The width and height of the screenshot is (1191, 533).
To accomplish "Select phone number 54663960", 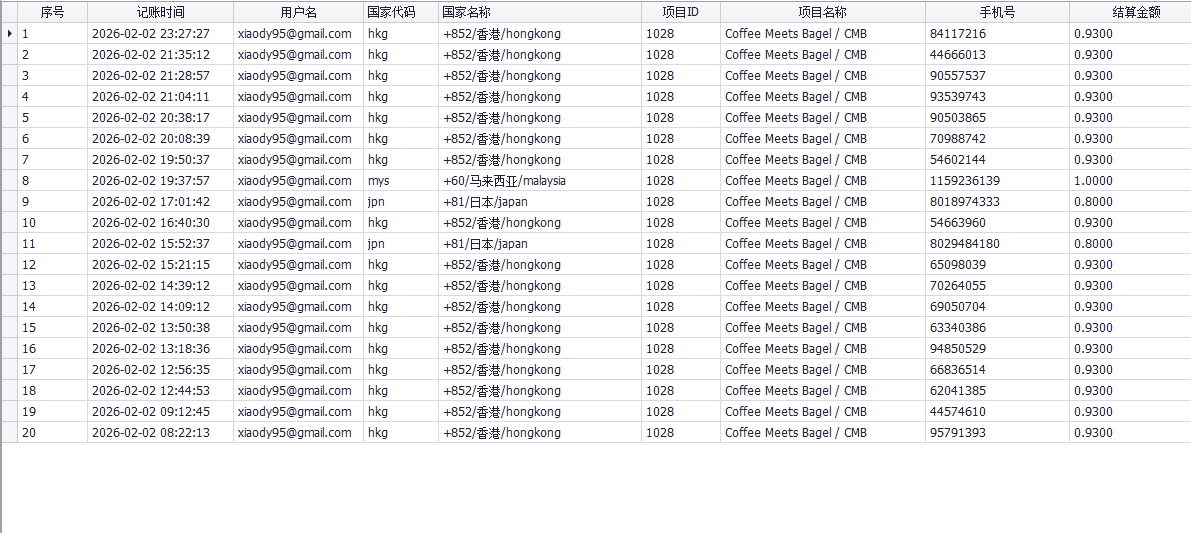I will tap(958, 222).
